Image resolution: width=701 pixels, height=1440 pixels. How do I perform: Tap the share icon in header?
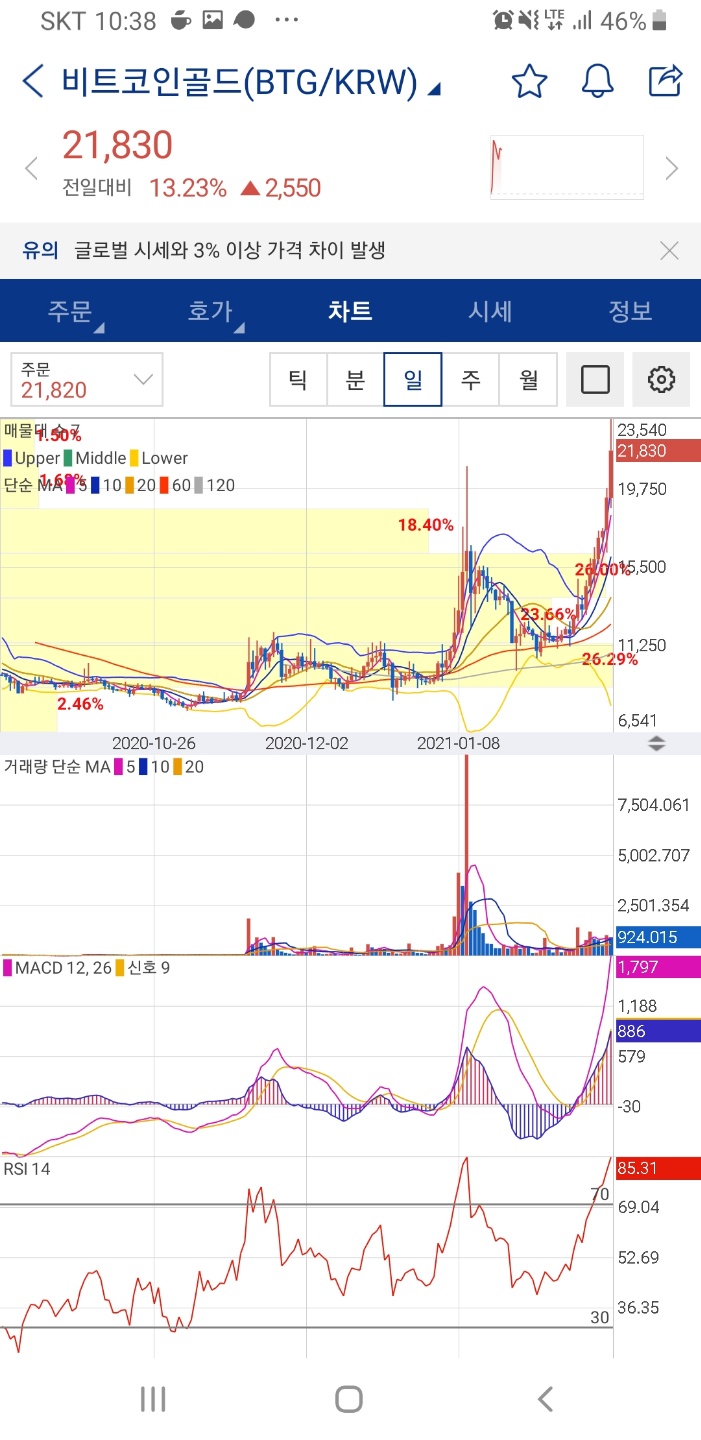(x=665, y=80)
